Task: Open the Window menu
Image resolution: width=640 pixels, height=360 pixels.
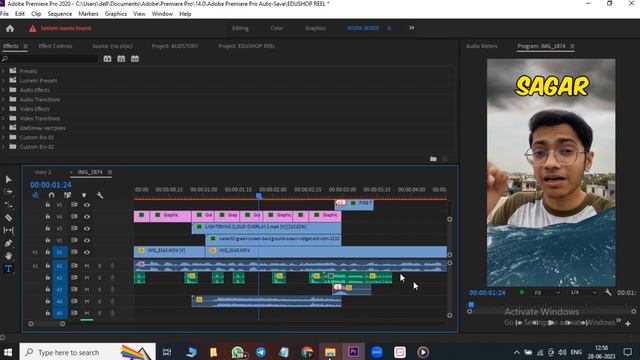Action: pos(162,14)
